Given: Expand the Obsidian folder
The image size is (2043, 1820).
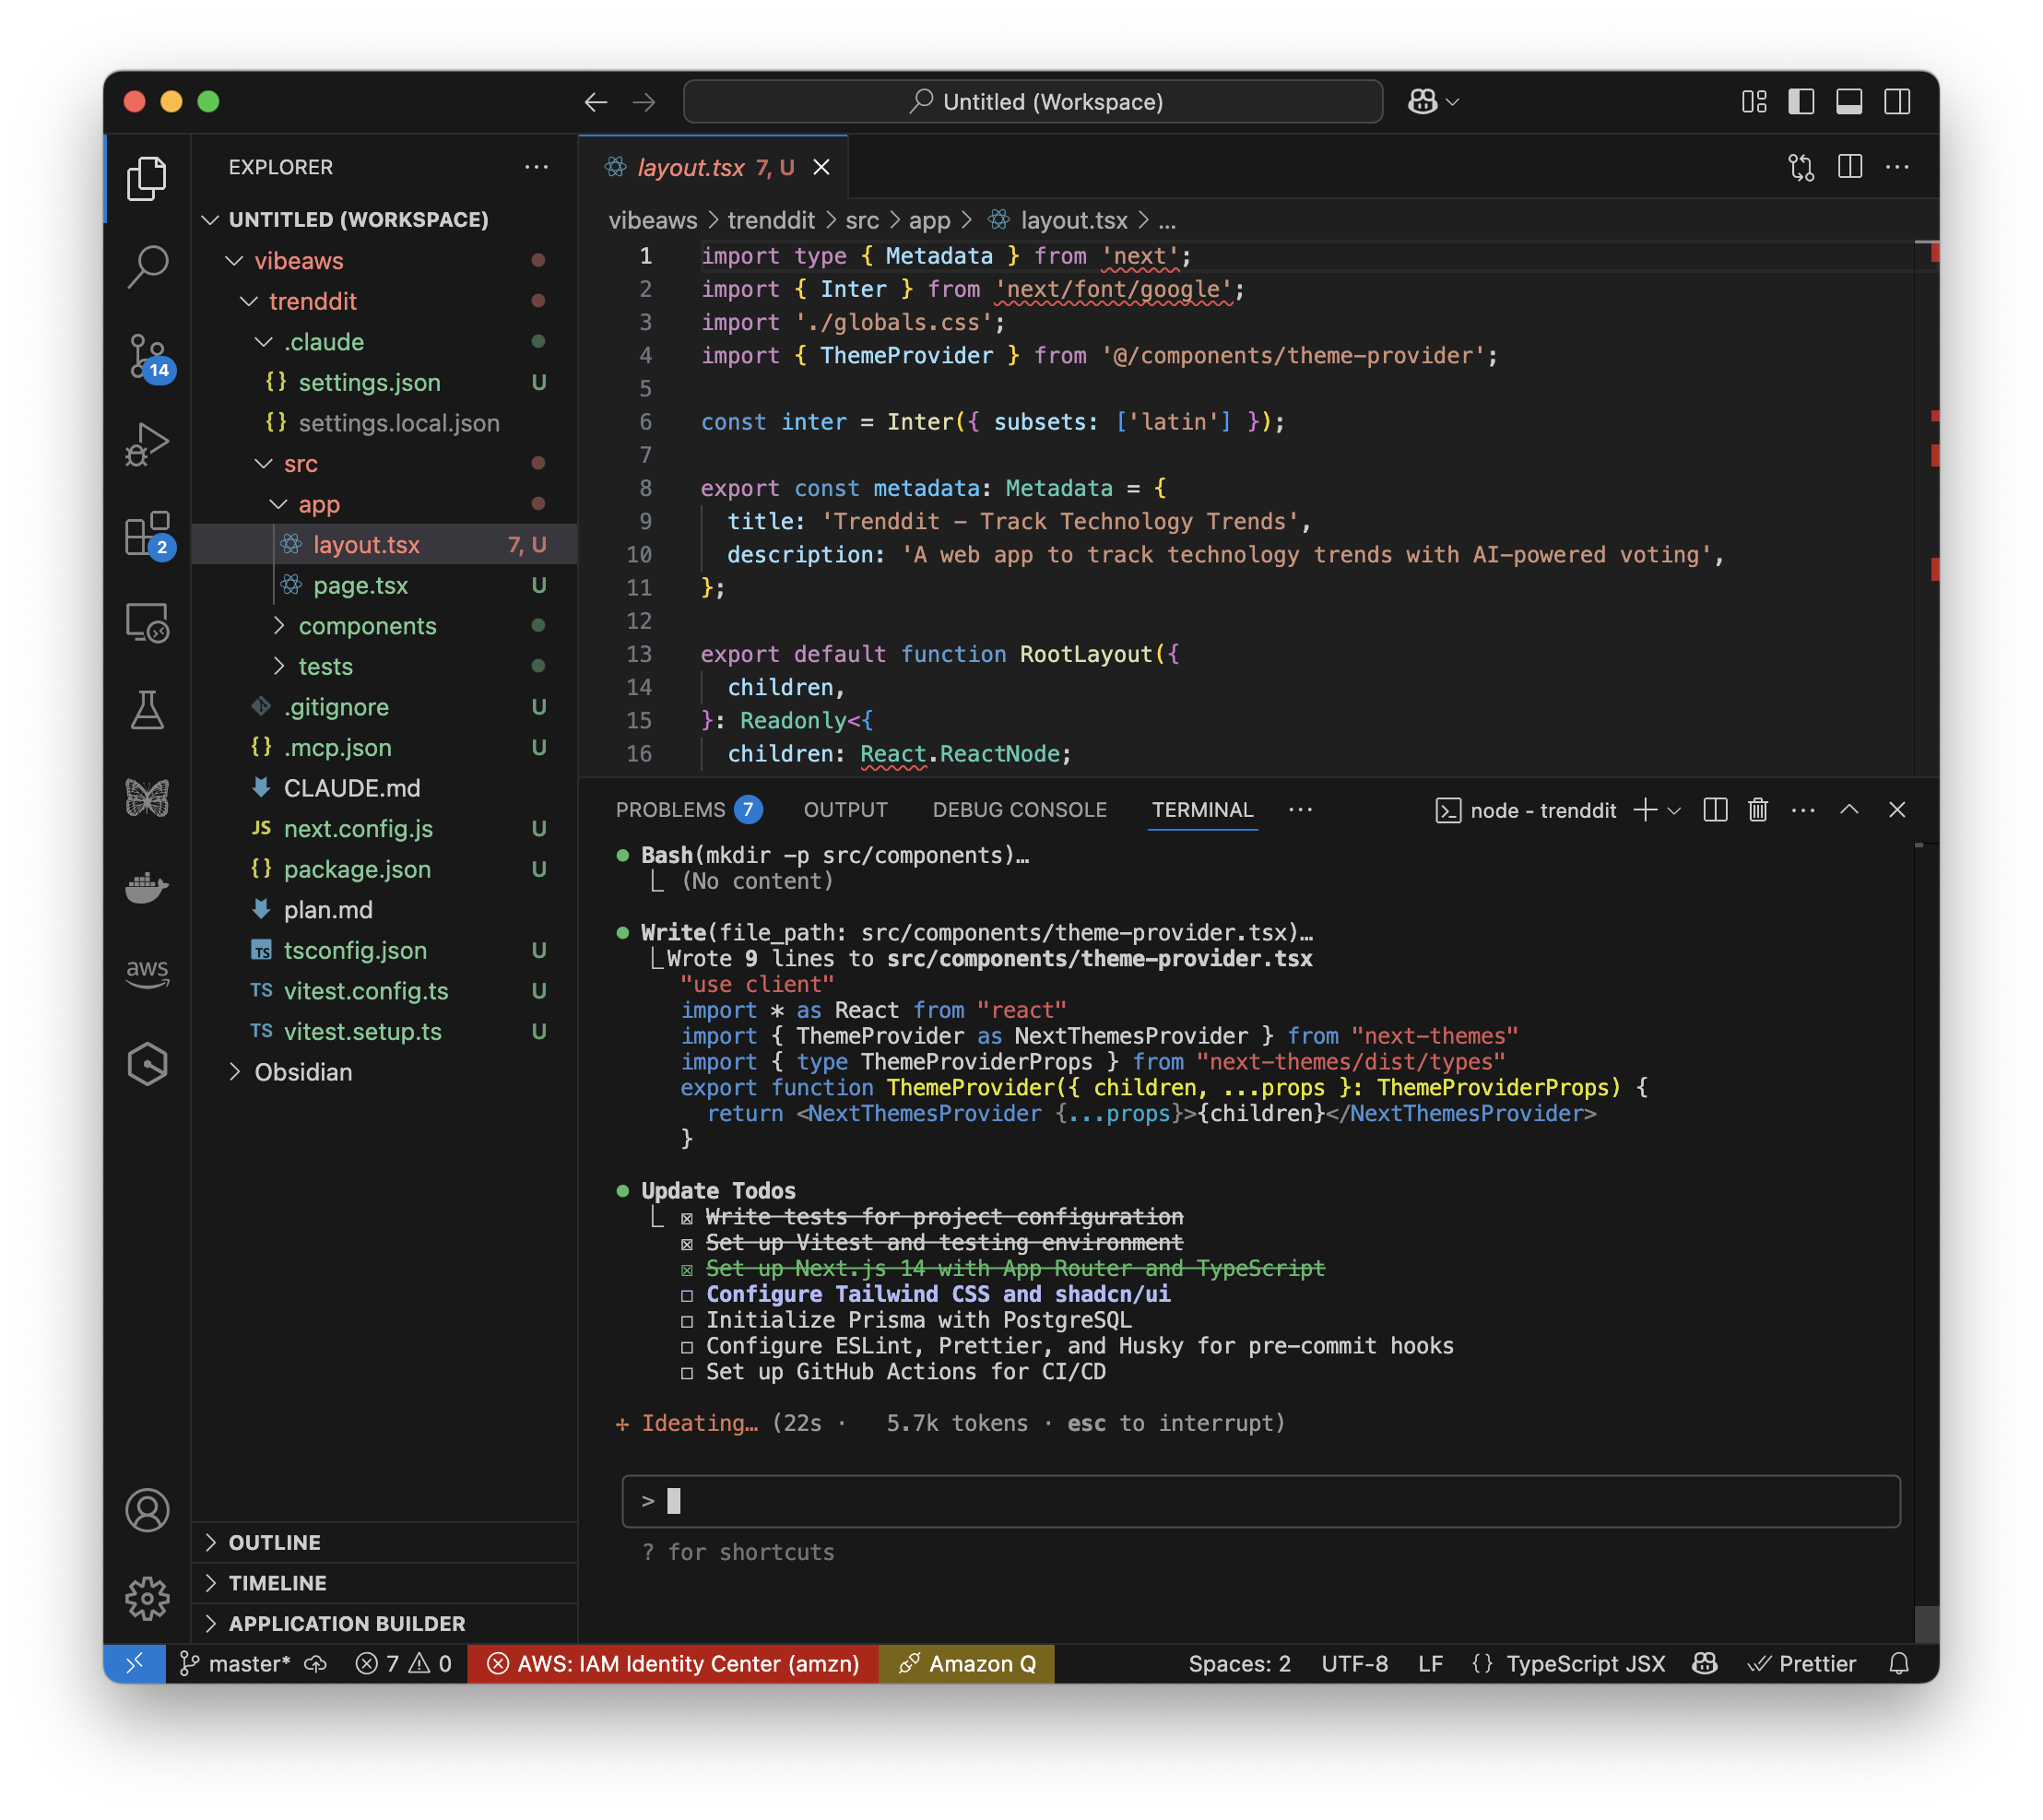Looking at the screenshot, I should click(303, 1072).
